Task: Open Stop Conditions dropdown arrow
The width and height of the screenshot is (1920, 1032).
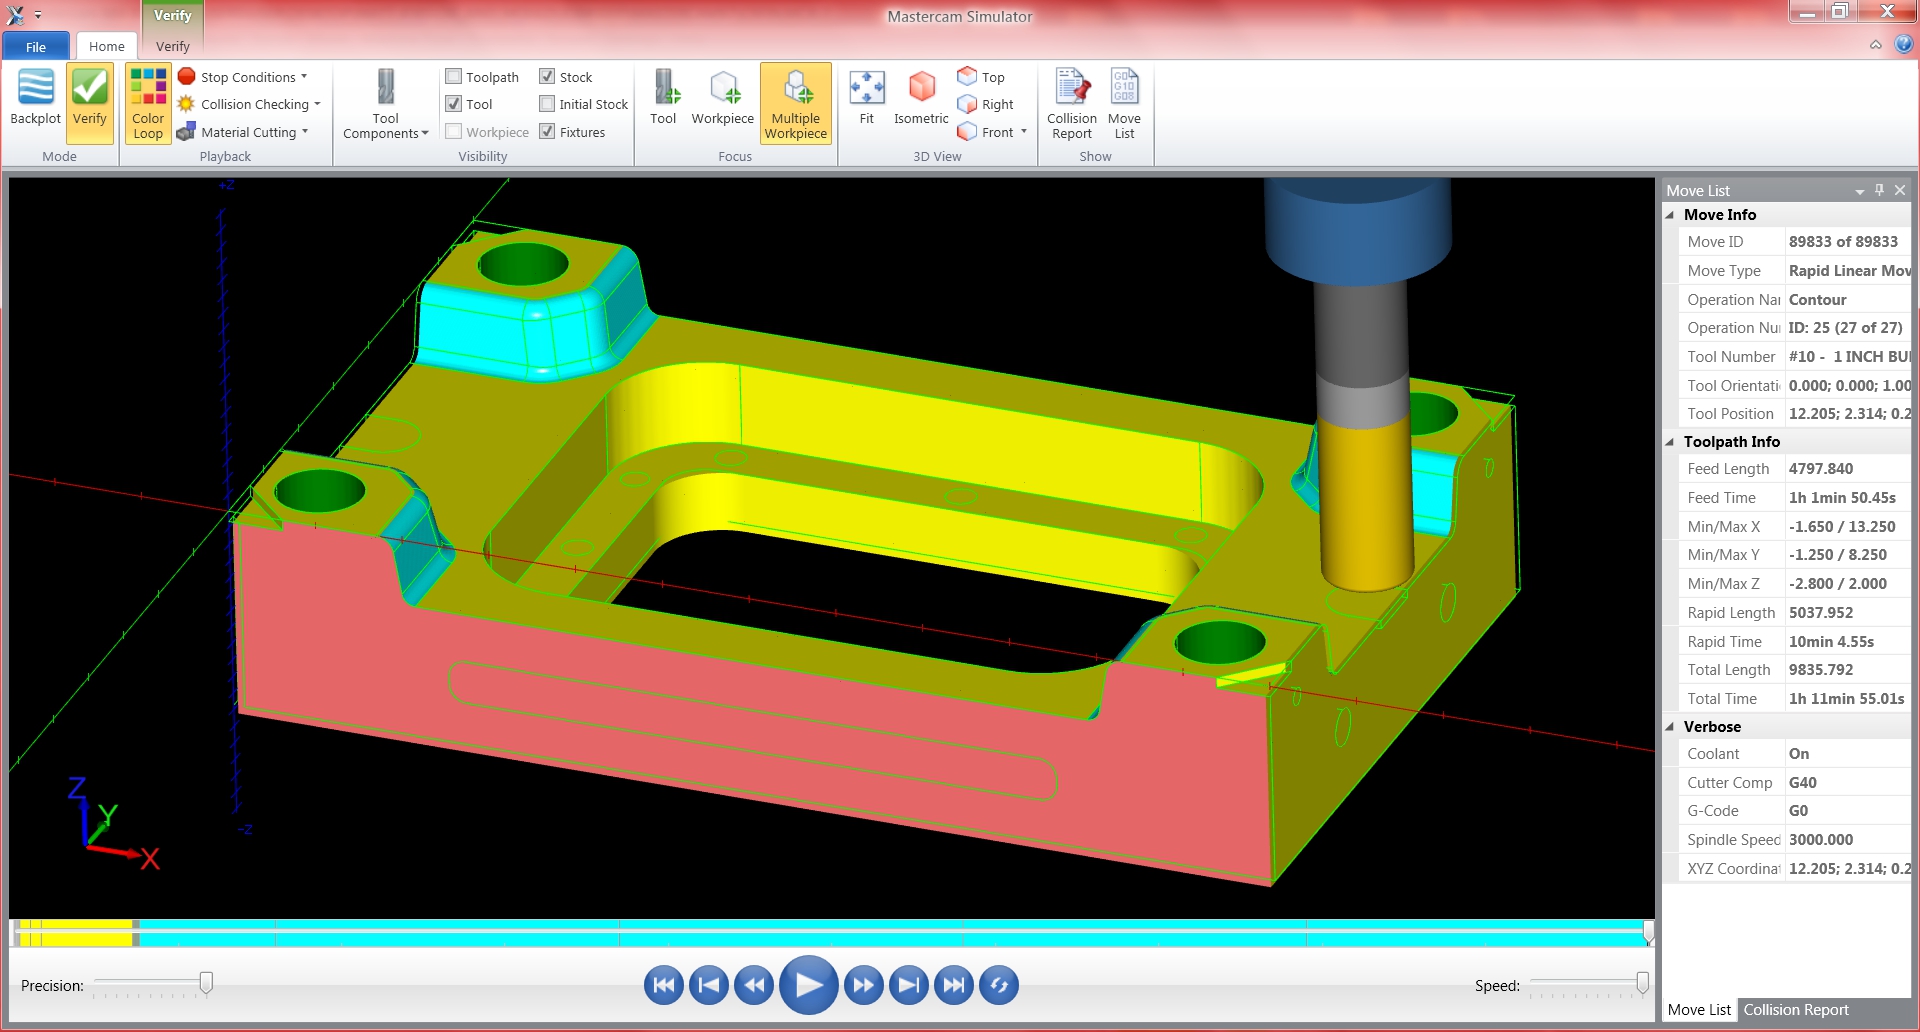Action: coord(304,76)
